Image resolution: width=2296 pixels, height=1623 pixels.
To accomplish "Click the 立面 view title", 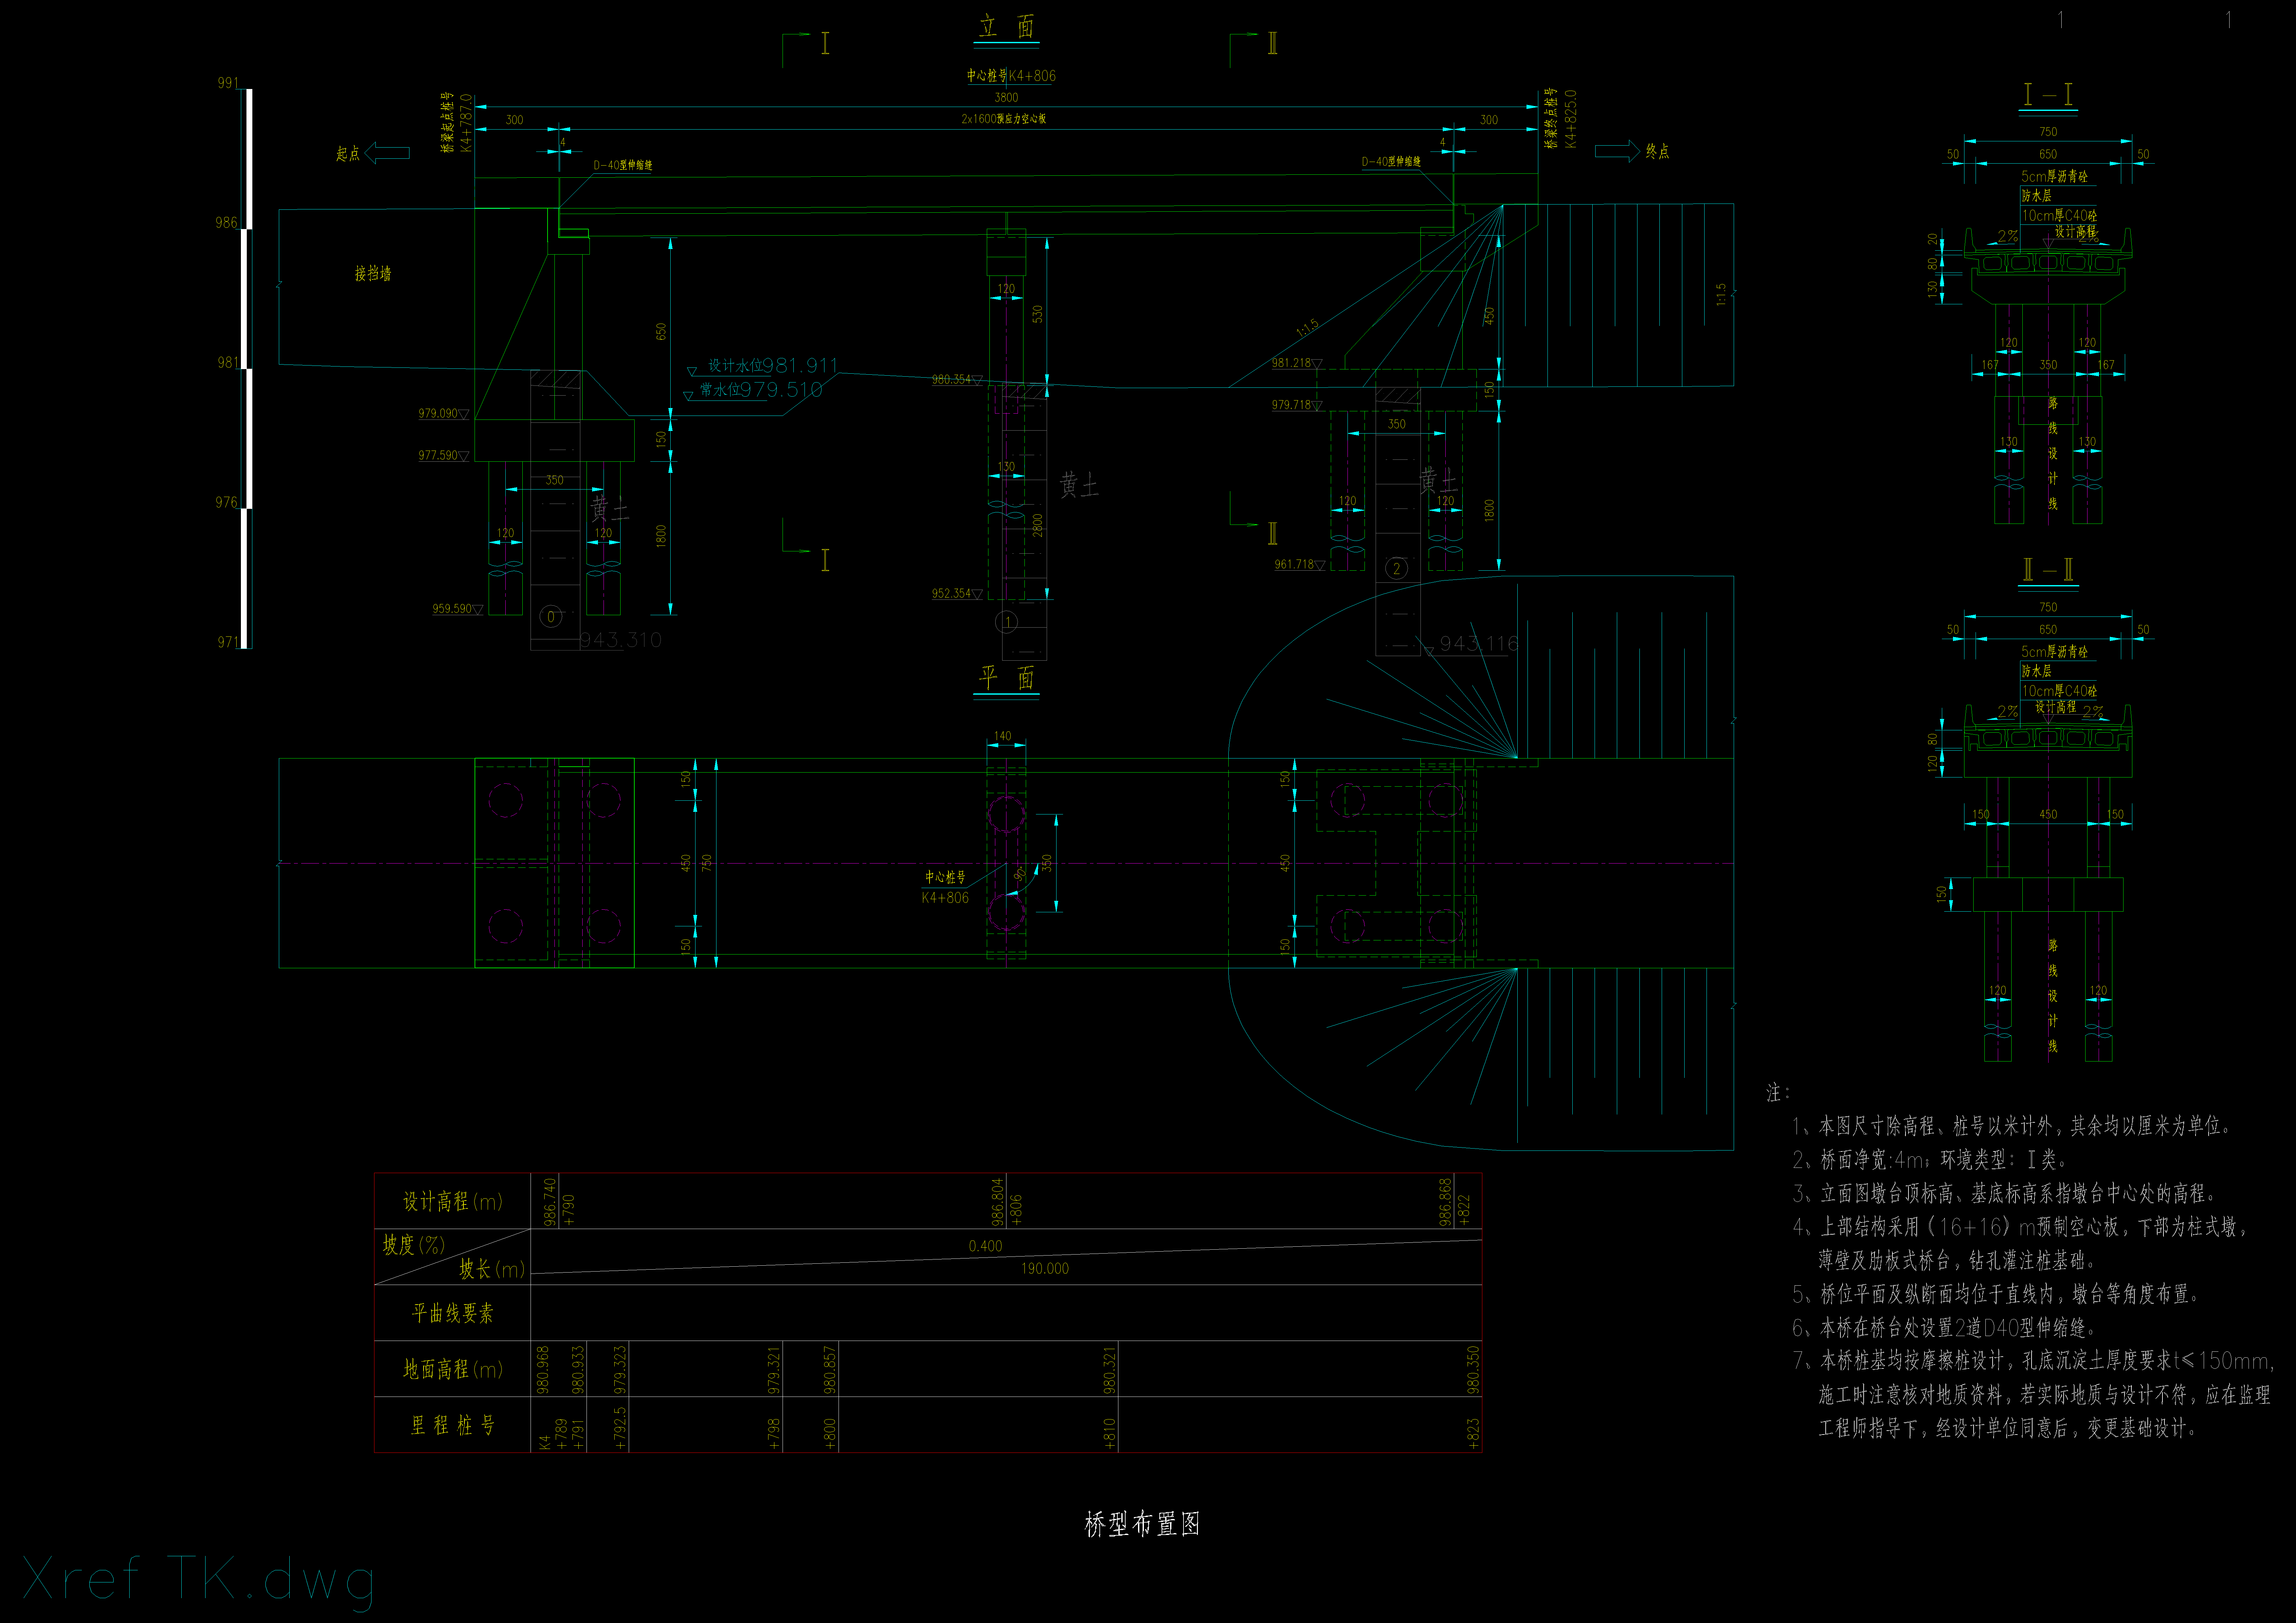I will coord(1007,27).
